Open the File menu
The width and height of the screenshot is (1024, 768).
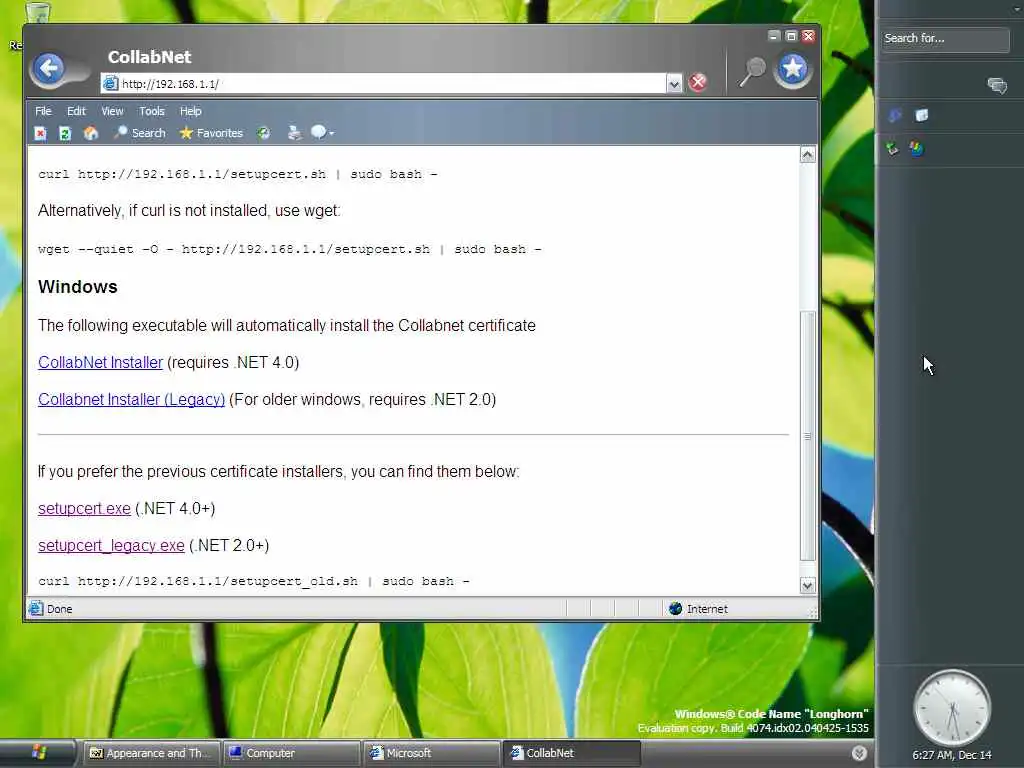[43, 111]
